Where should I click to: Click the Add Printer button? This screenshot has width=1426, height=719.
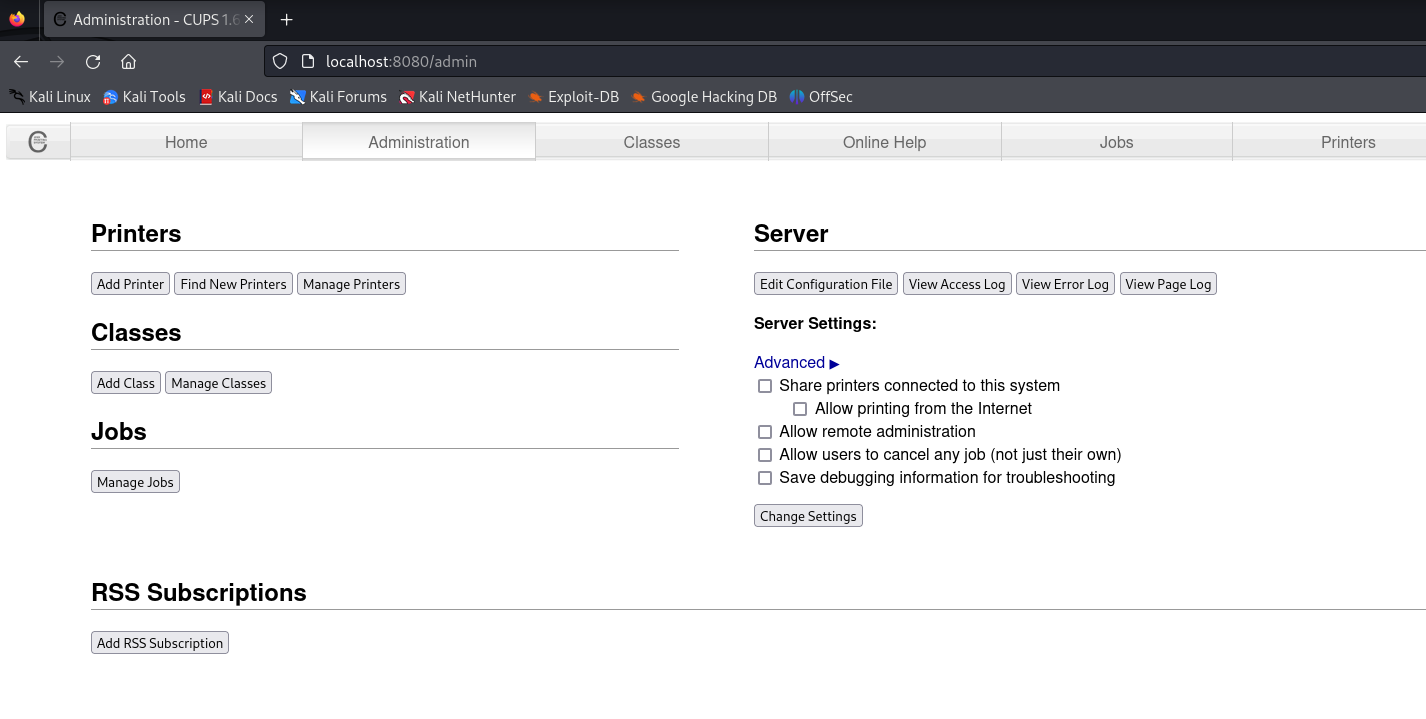tap(130, 284)
